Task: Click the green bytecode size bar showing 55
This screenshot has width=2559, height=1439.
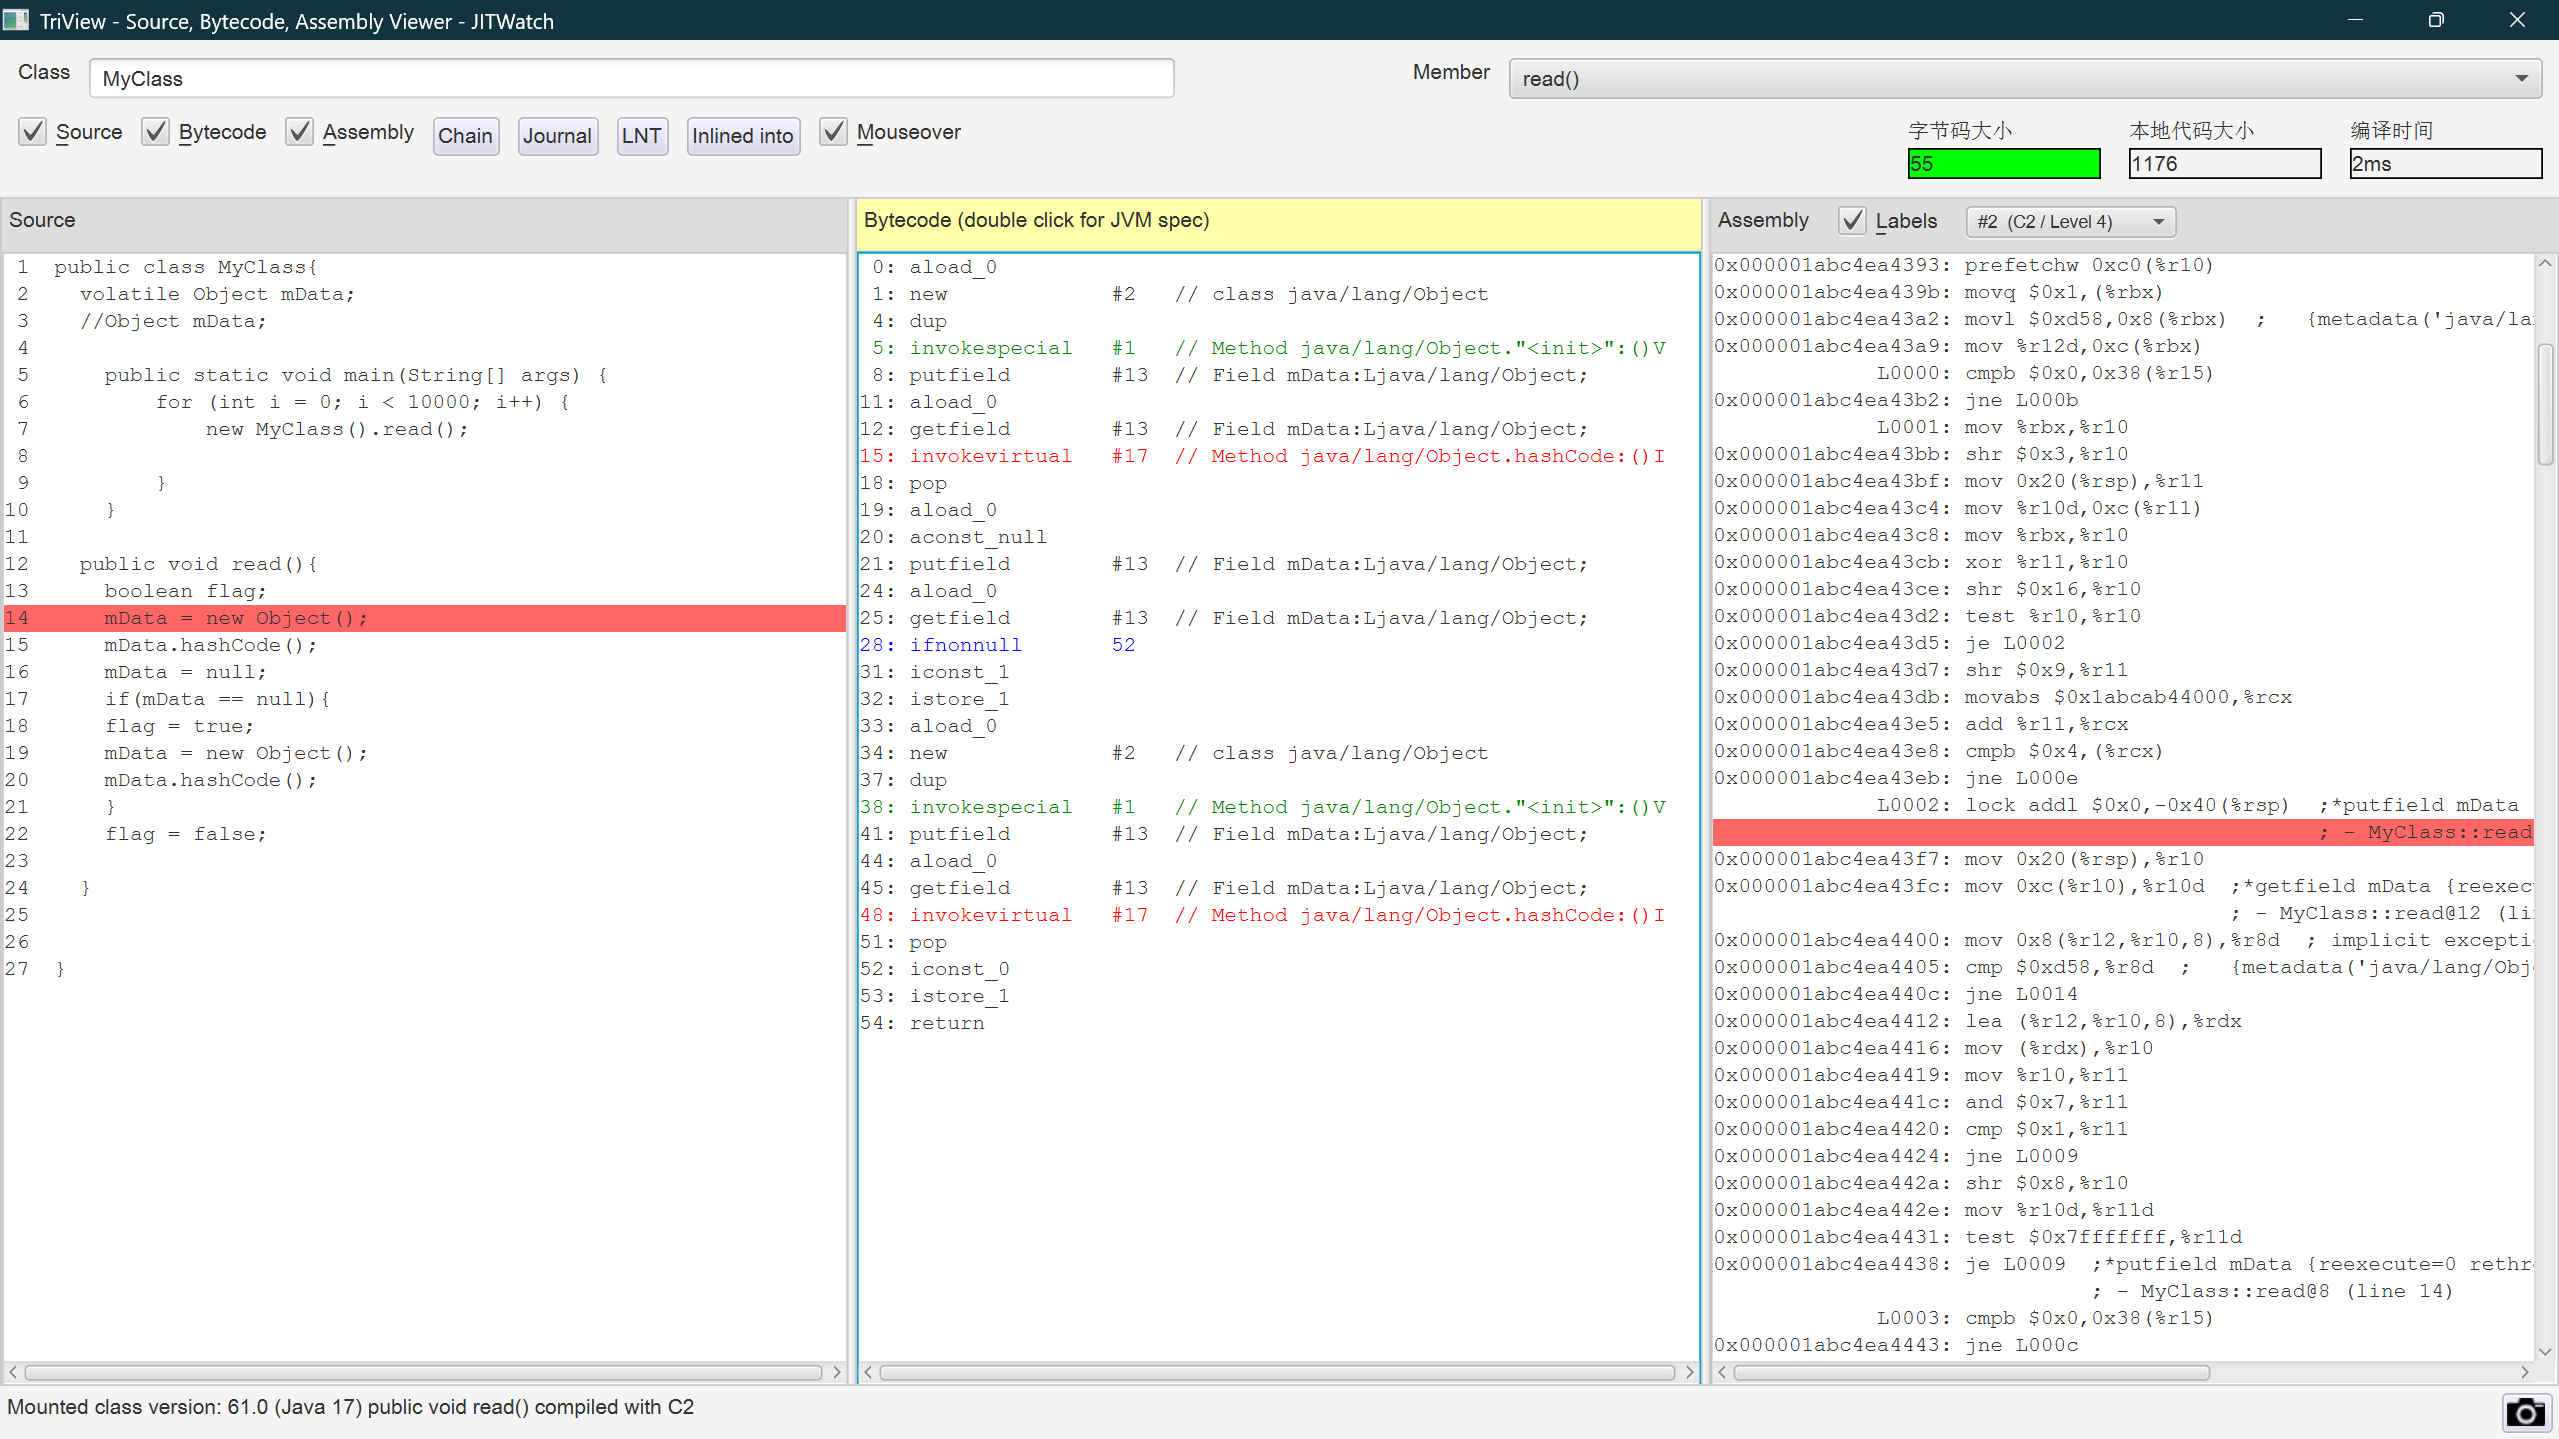Action: pos(2004,164)
